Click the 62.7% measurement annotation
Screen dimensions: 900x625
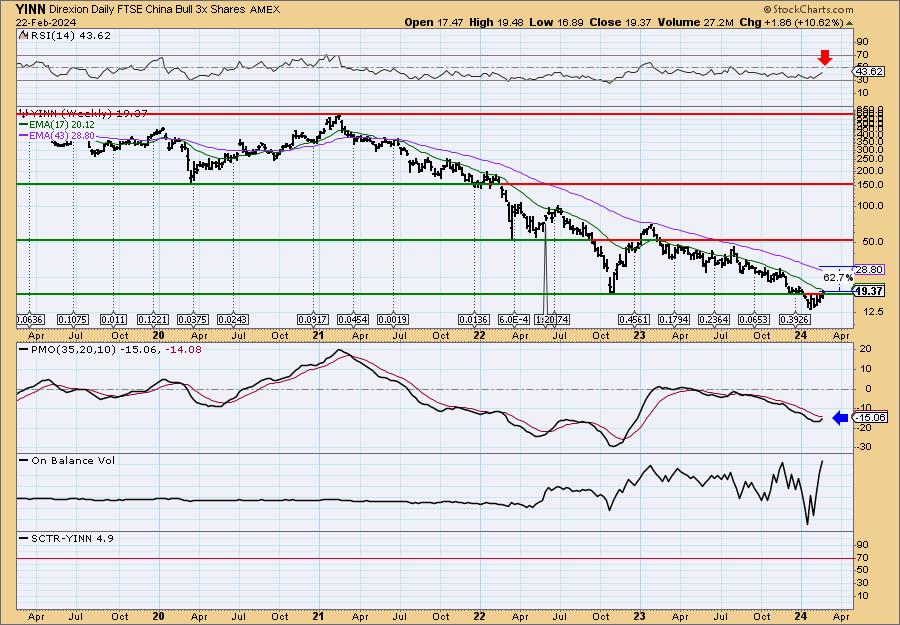click(838, 277)
